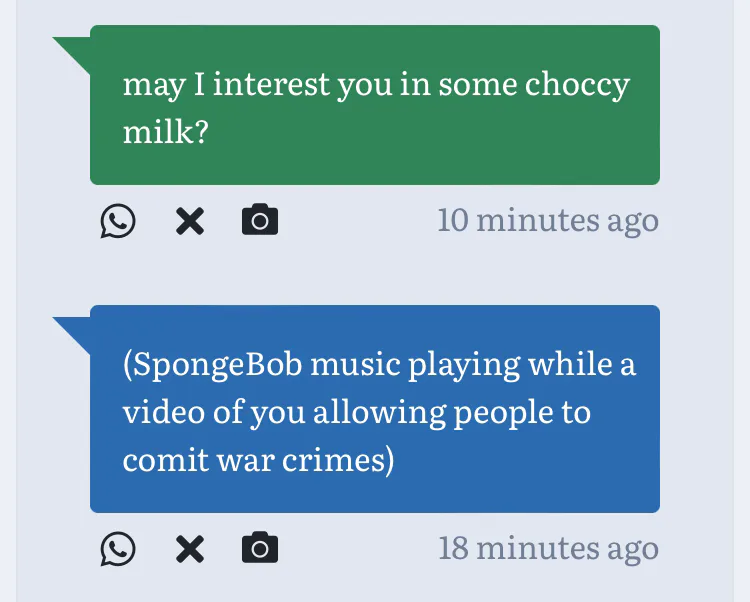Click the "10 minutes ago" timestamp

pos(548,221)
